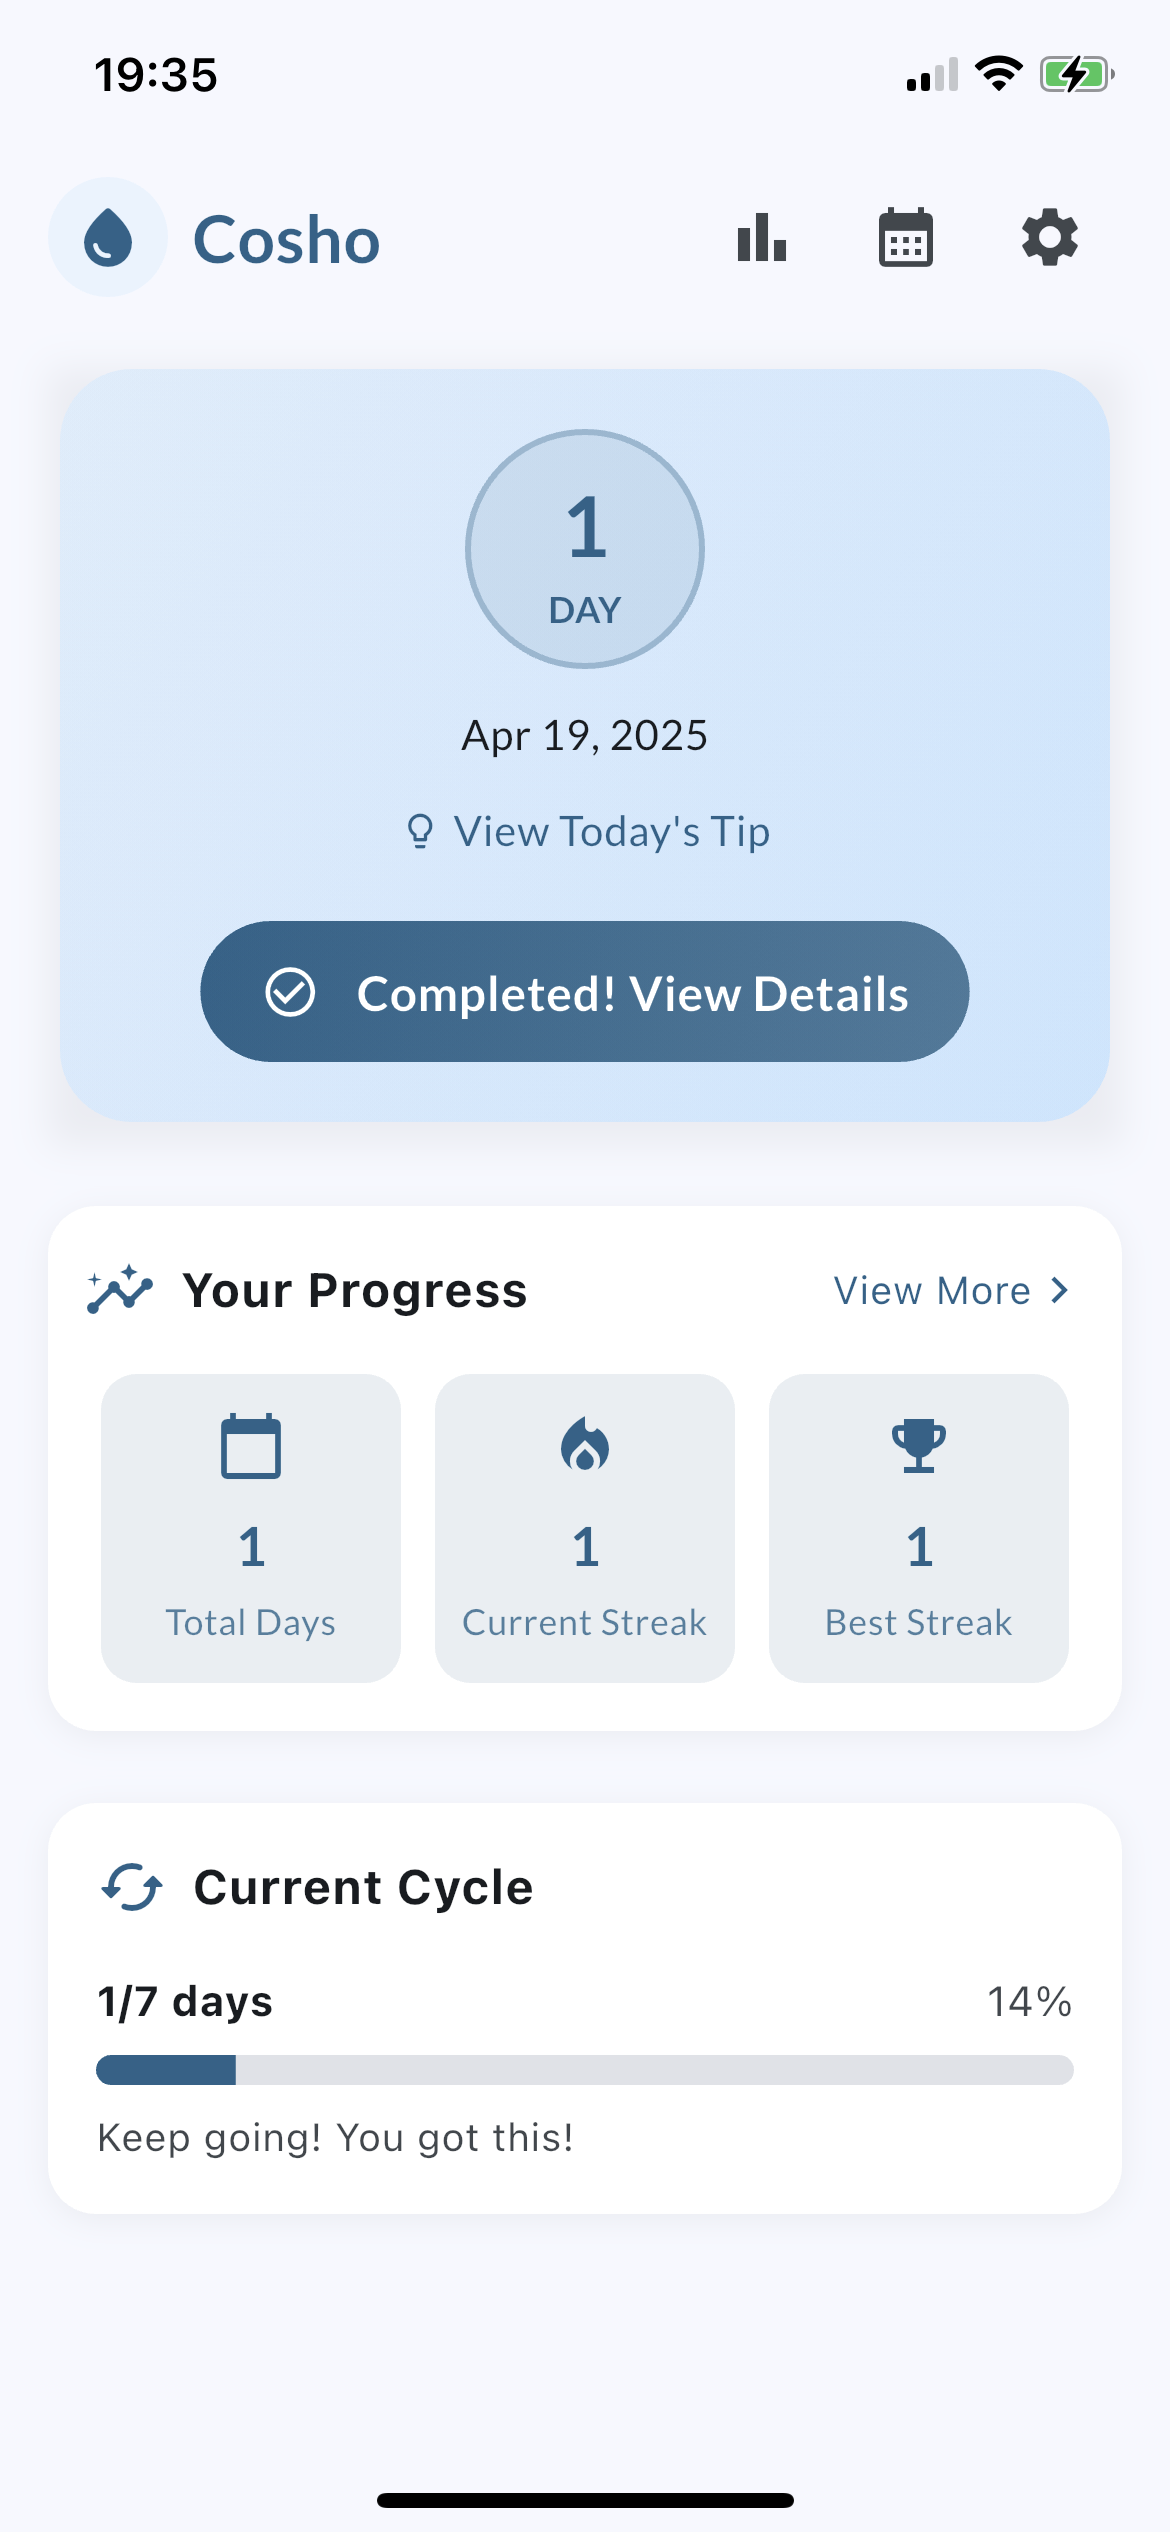This screenshot has width=1170, height=2532.
Task: Open View Today's Tip link
Action: (x=611, y=831)
